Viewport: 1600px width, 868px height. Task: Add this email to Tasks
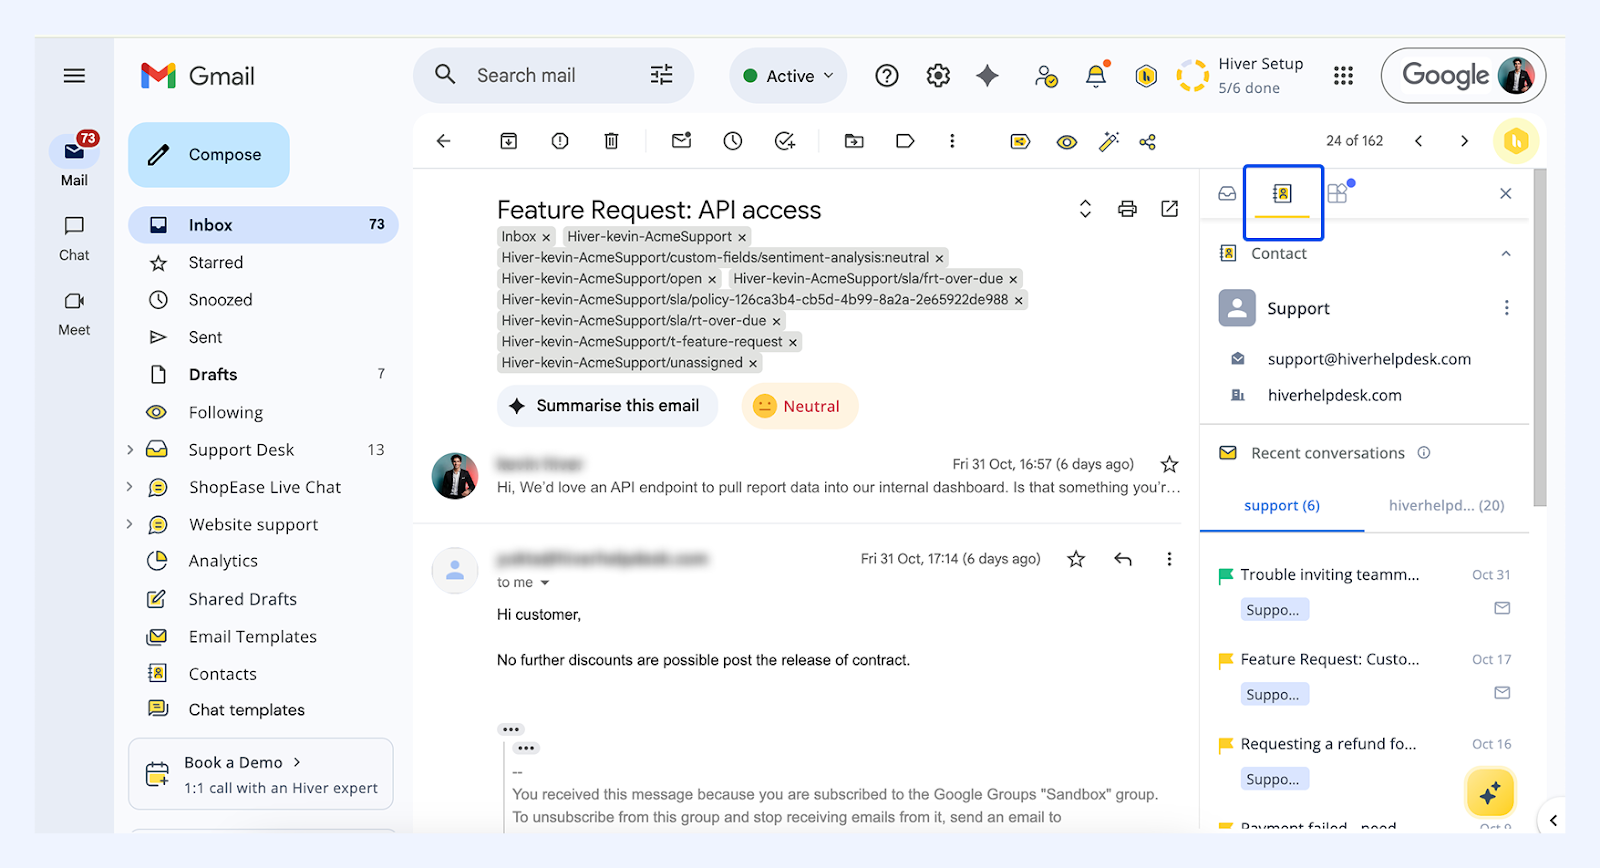pos(785,142)
